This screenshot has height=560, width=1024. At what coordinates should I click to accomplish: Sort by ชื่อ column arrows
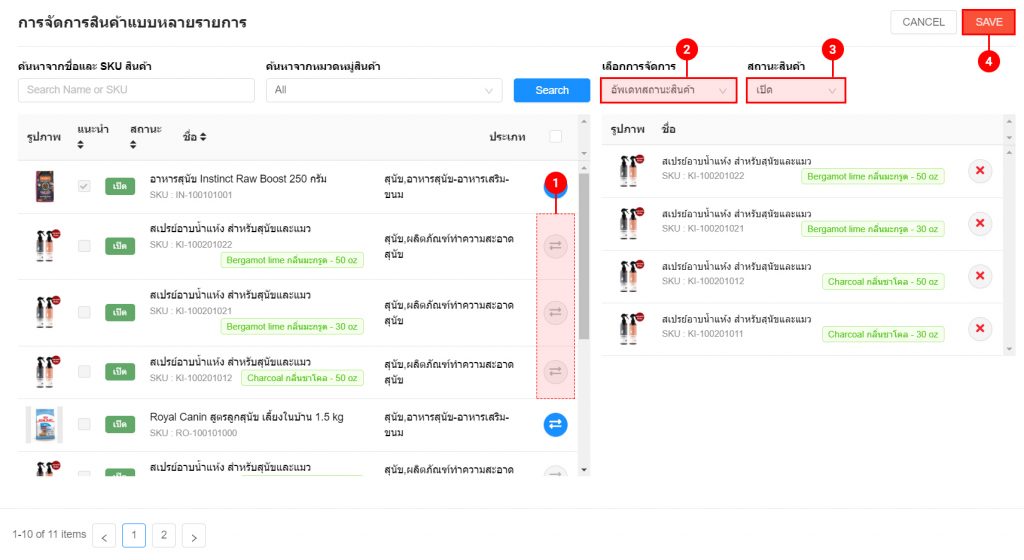[203, 136]
